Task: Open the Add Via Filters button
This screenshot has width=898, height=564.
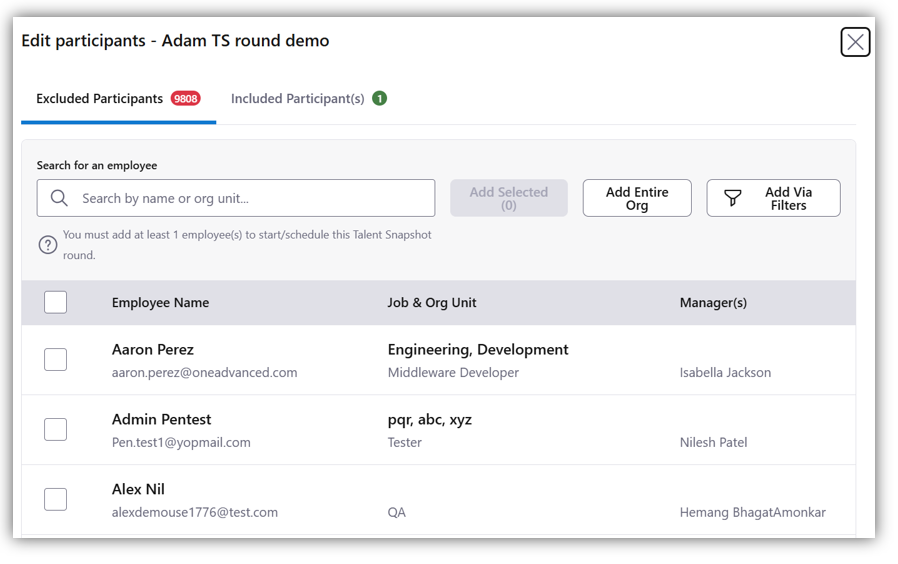Action: coord(773,198)
